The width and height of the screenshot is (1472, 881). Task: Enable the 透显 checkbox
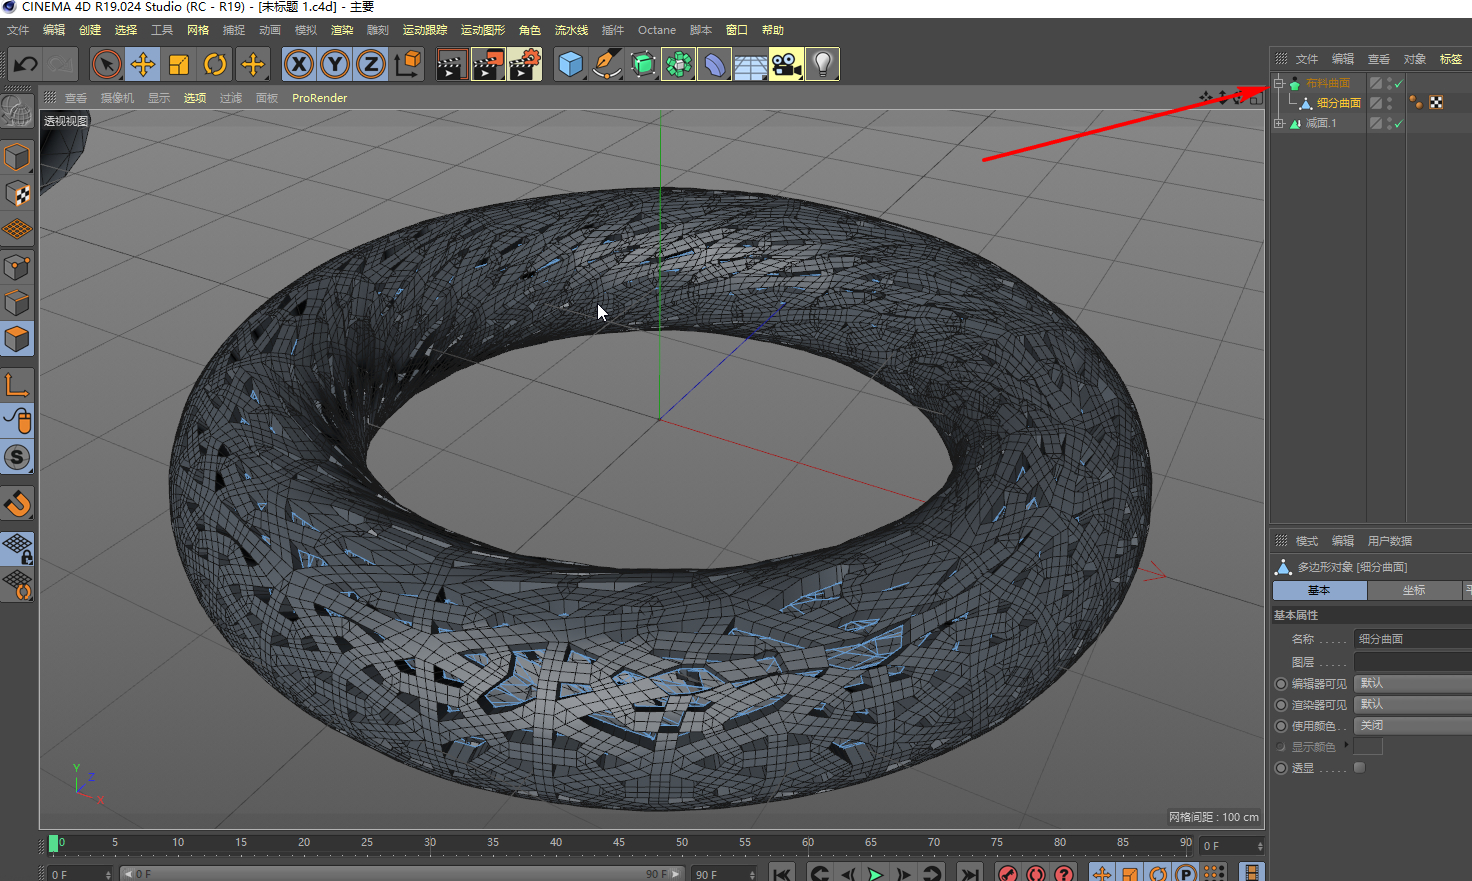[x=1359, y=768]
